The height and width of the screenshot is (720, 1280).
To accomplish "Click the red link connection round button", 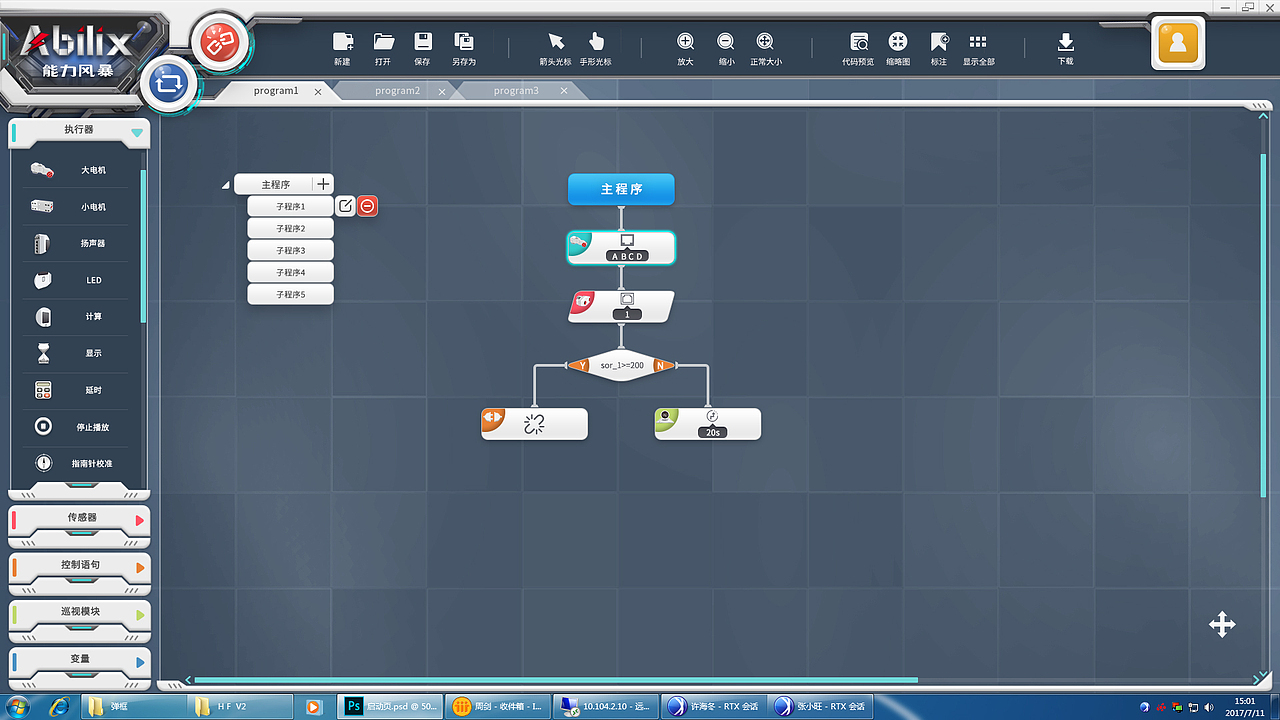I will [218, 43].
